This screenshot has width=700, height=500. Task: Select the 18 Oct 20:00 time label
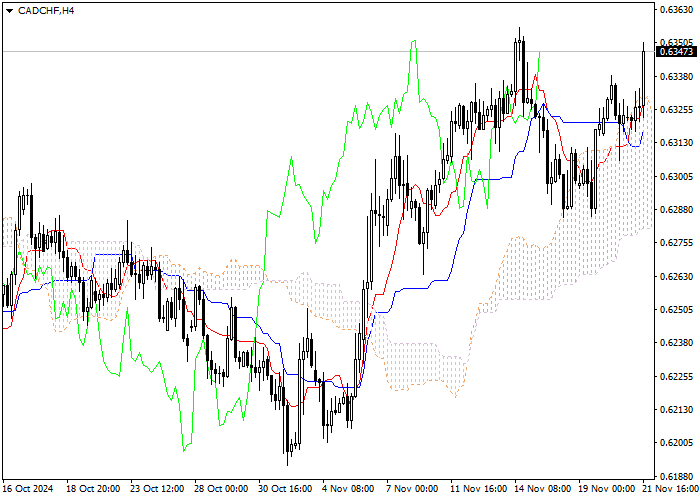[x=93, y=489]
